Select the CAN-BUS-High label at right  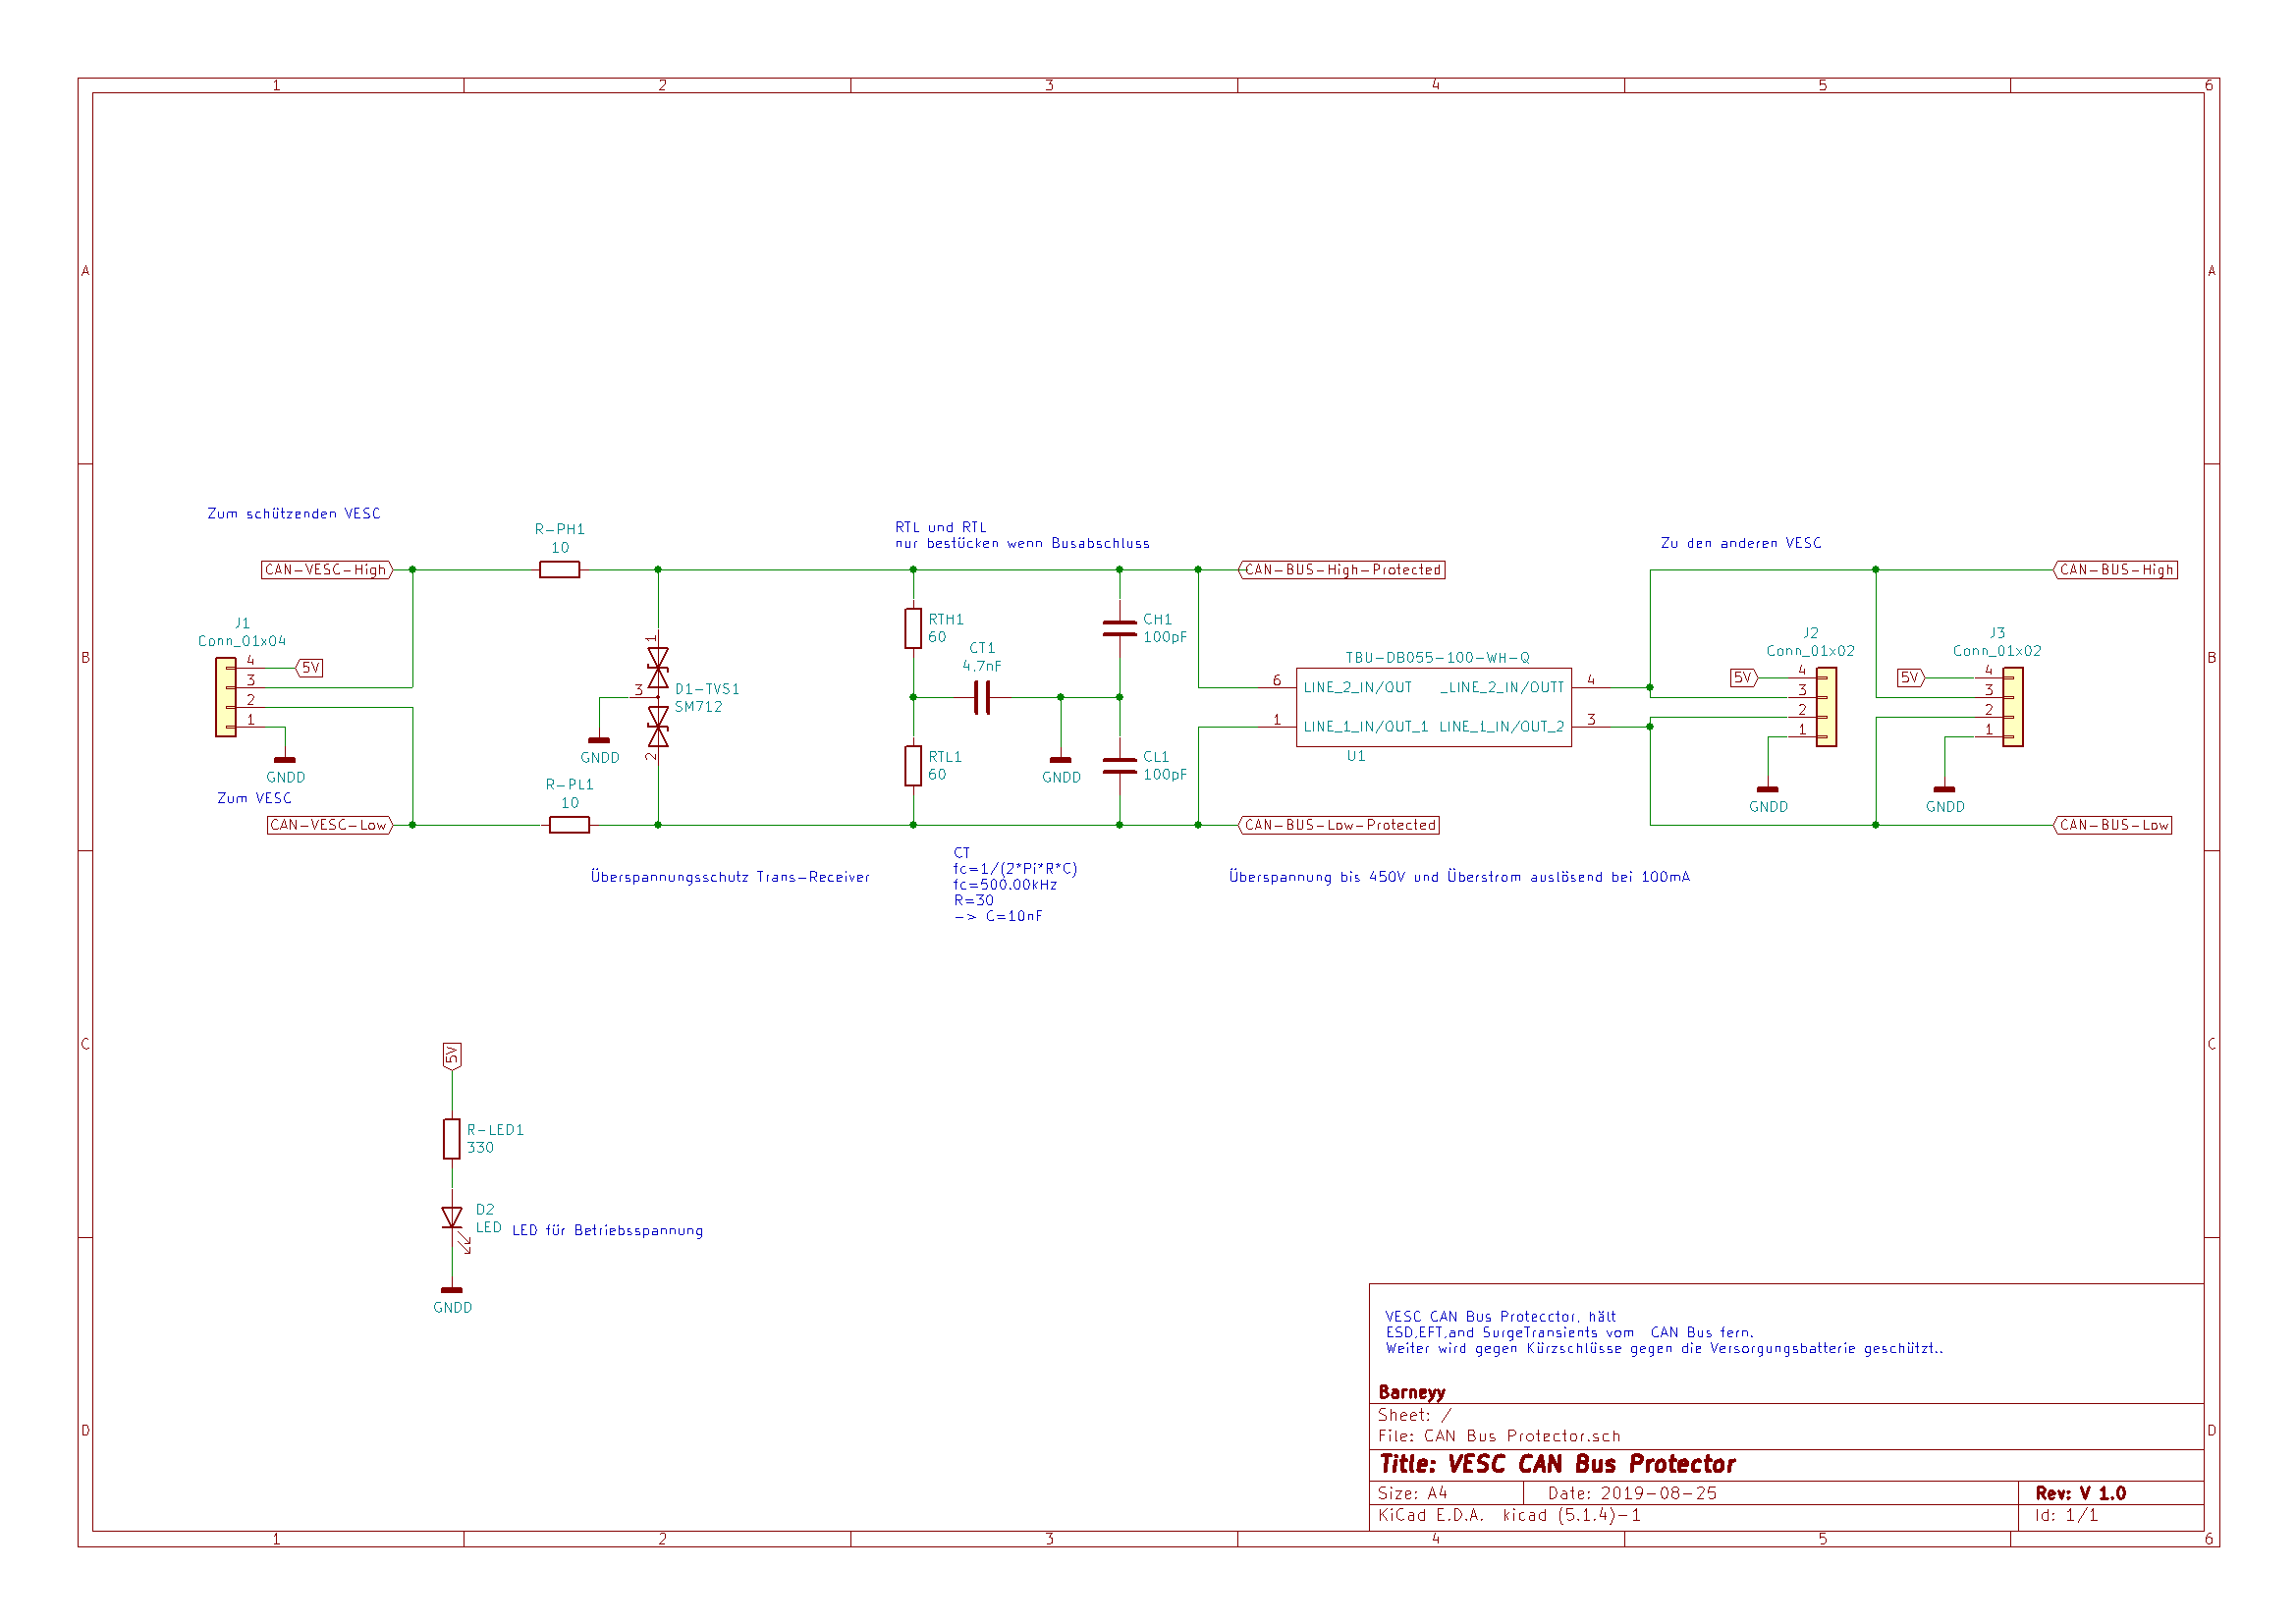click(x=2115, y=570)
